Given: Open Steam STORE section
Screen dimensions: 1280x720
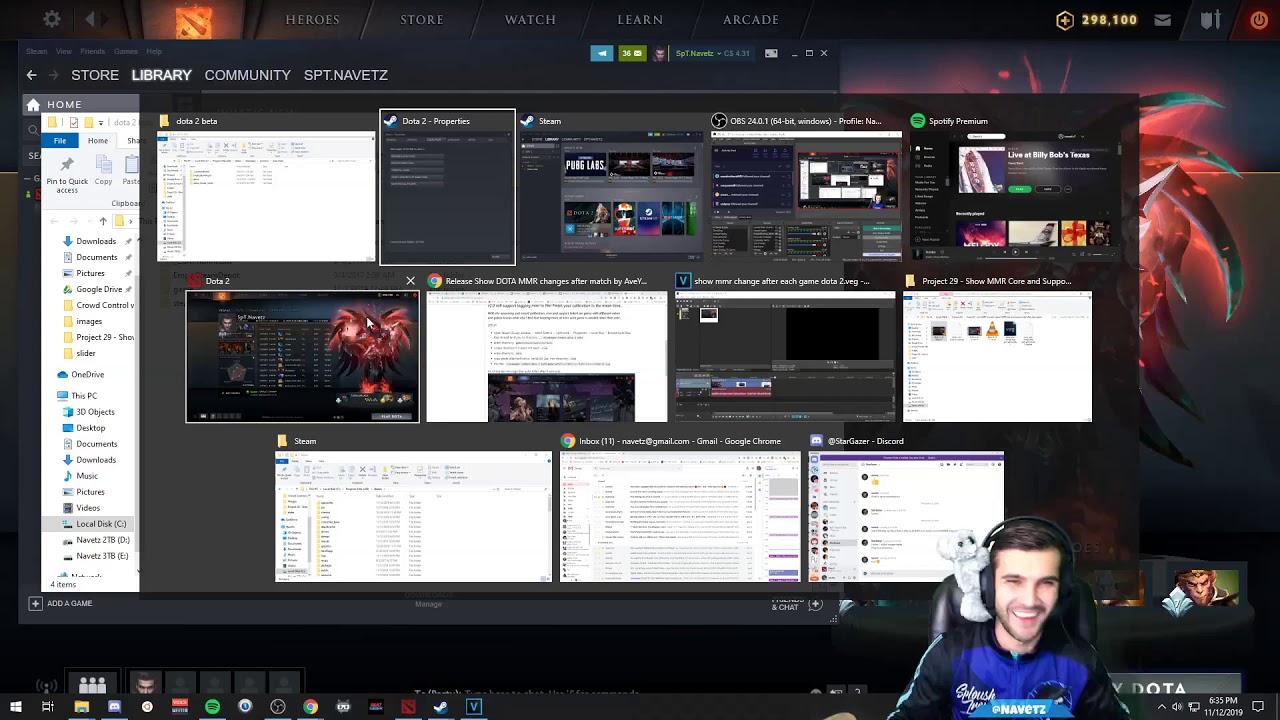Looking at the screenshot, I should pyautogui.click(x=95, y=75).
